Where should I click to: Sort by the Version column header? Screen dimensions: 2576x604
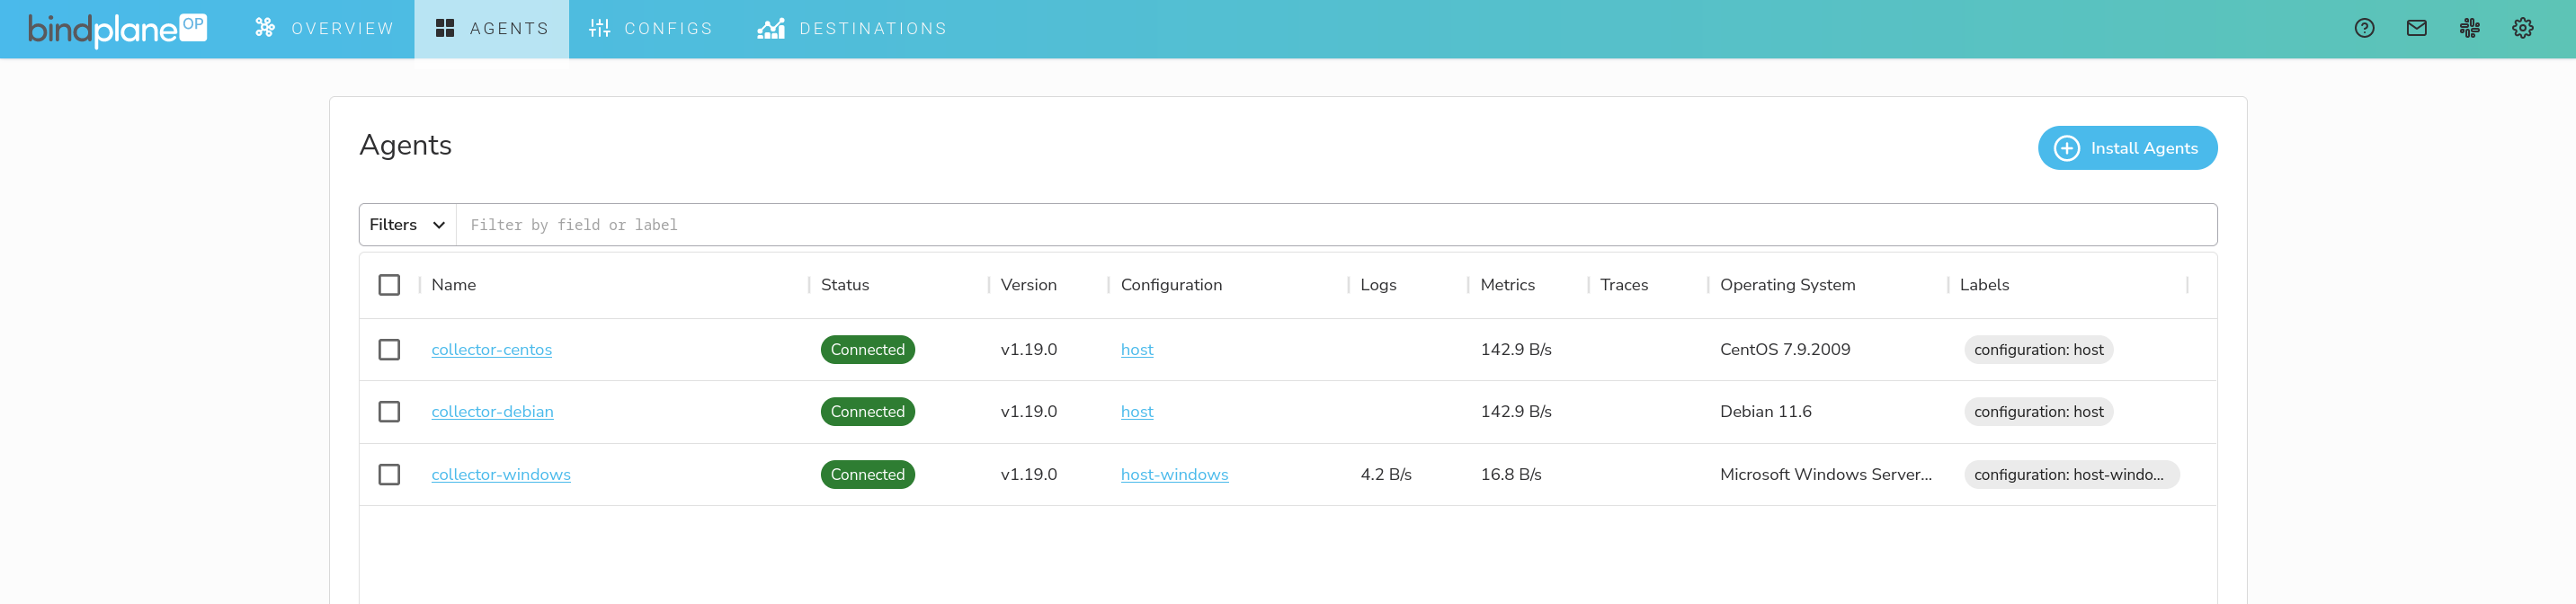tap(1028, 285)
